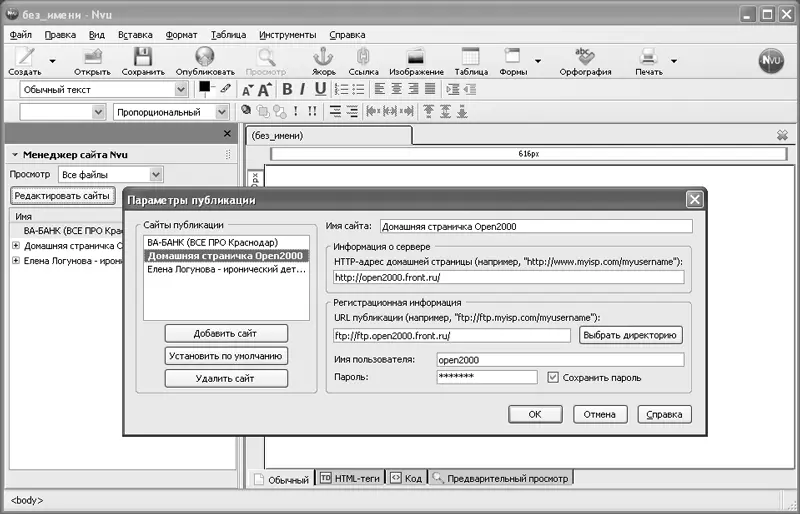Click the Изображение image icon
800x514 pixels.
click(x=416, y=57)
